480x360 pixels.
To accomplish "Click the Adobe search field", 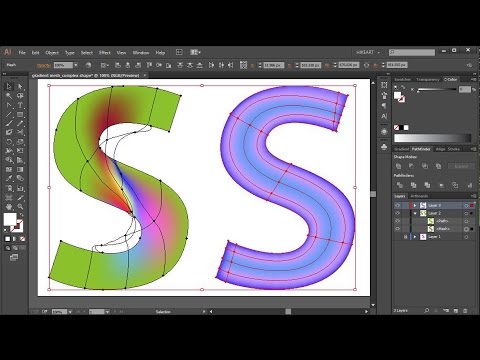I will coord(412,52).
